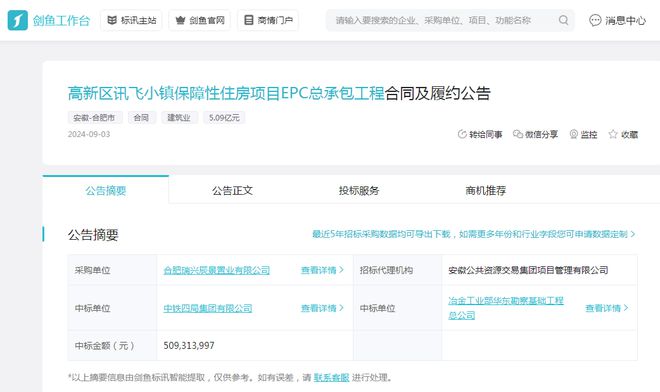Click the 建筑业 tag
This screenshot has width=660, height=392.
tap(179, 117)
